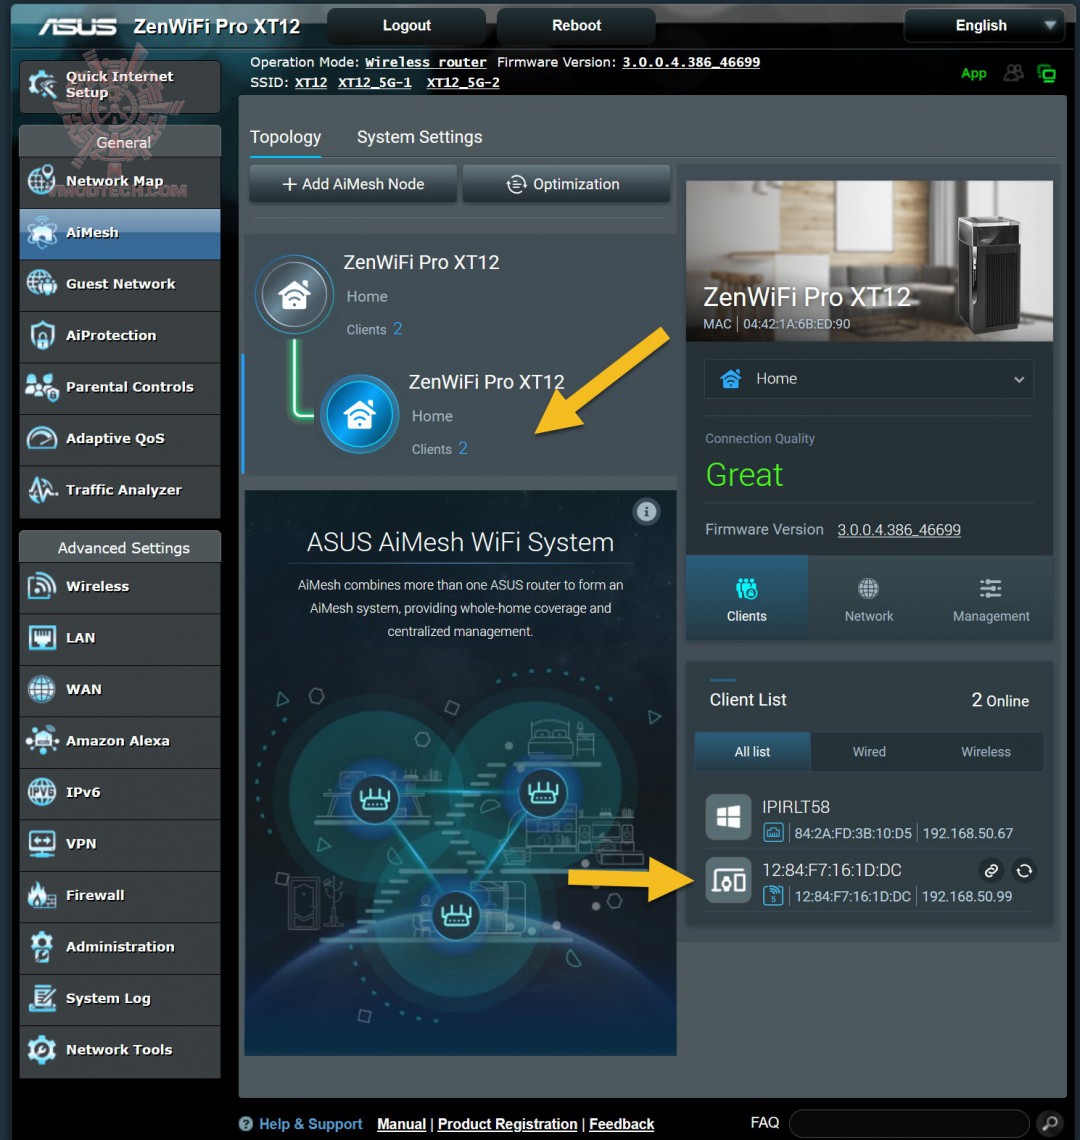Viewport: 1080px width, 1140px height.
Task: Select the AiMesh icon in the sidebar
Action: click(40, 233)
